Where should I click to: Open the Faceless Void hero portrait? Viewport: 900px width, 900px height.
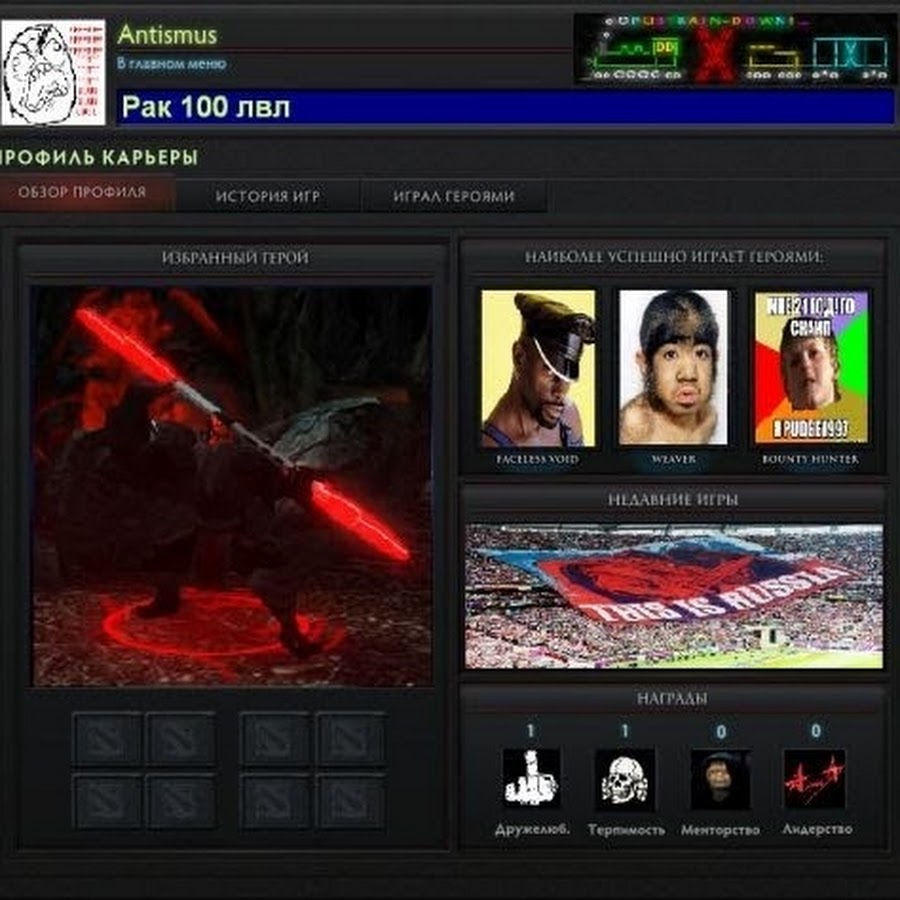coord(538,368)
